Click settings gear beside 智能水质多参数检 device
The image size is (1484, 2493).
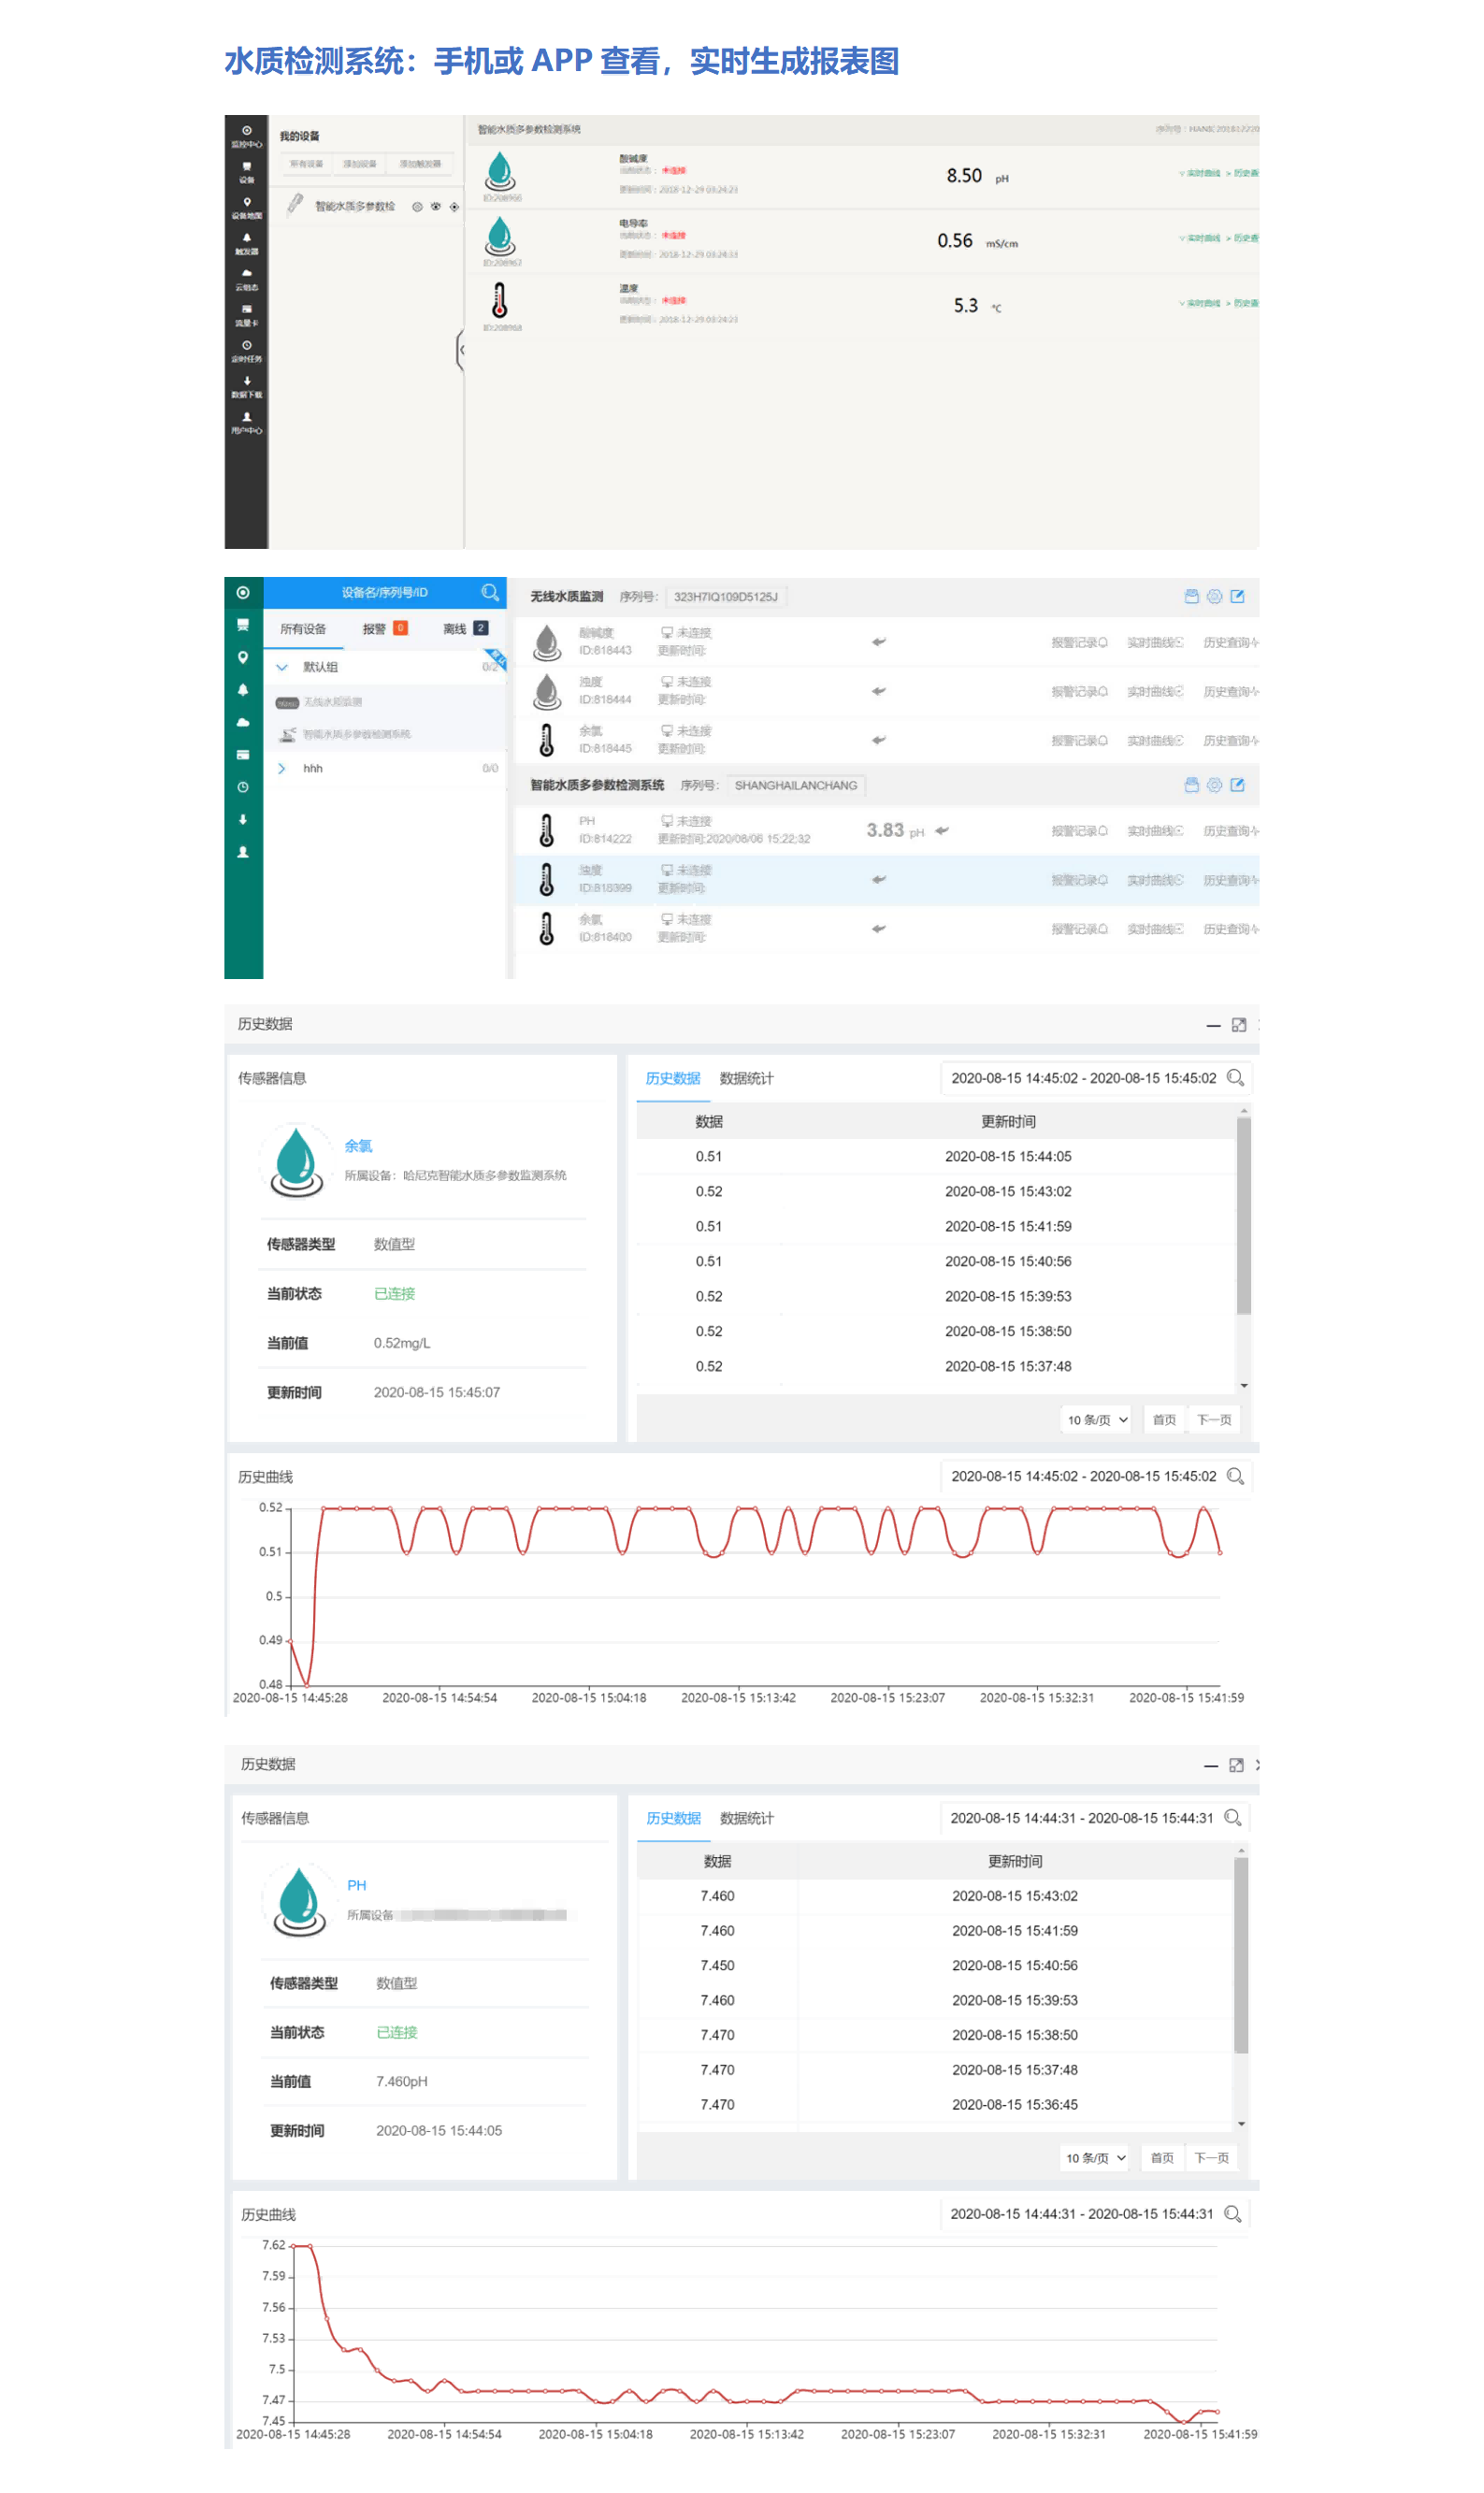(x=417, y=207)
